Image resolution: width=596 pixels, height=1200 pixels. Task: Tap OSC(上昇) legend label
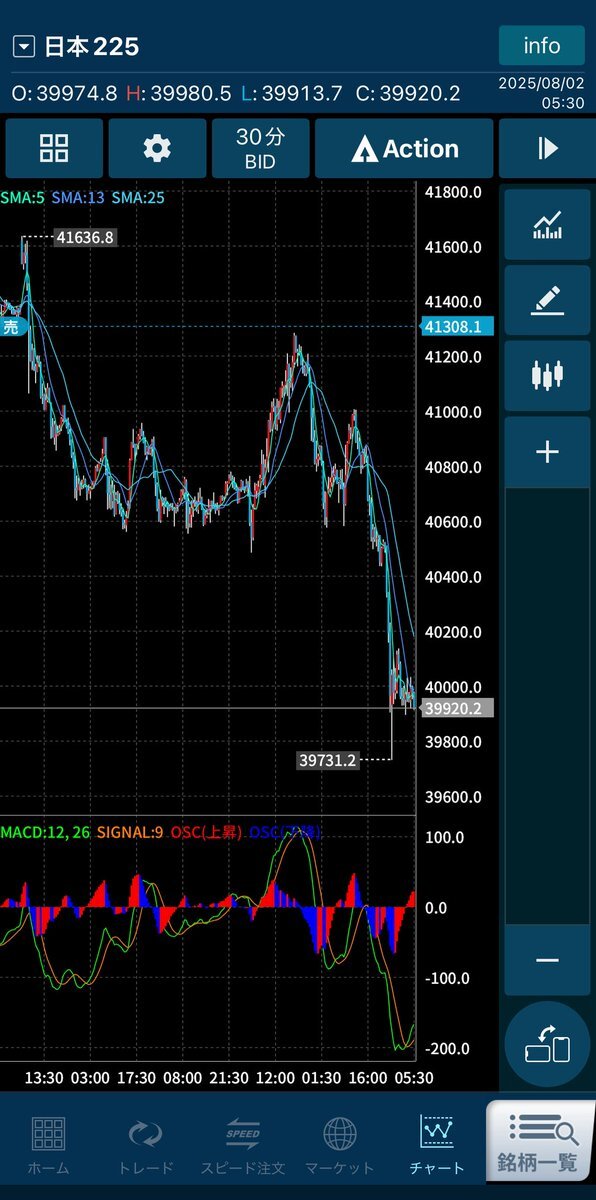pyautogui.click(x=207, y=832)
